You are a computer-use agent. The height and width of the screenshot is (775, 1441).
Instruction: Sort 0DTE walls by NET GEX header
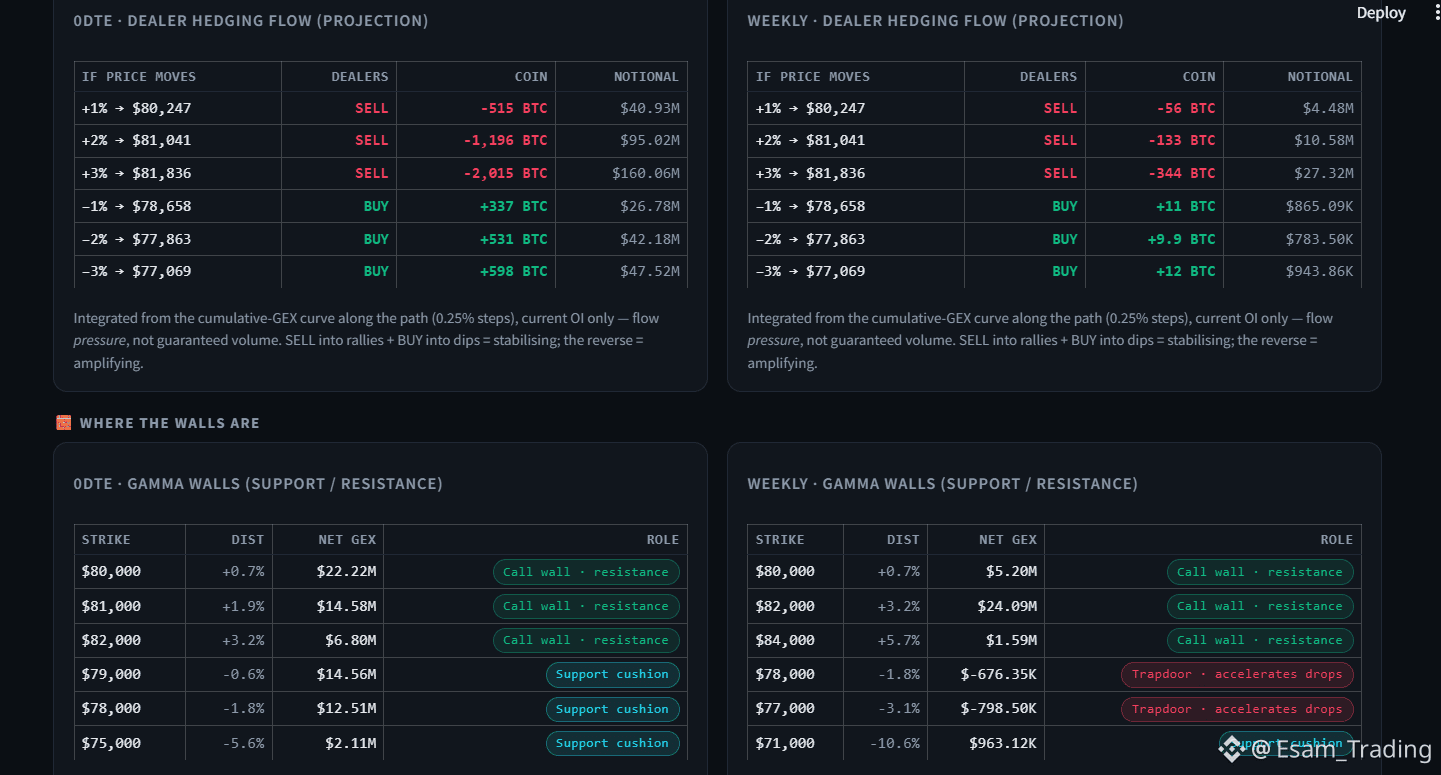[347, 540]
